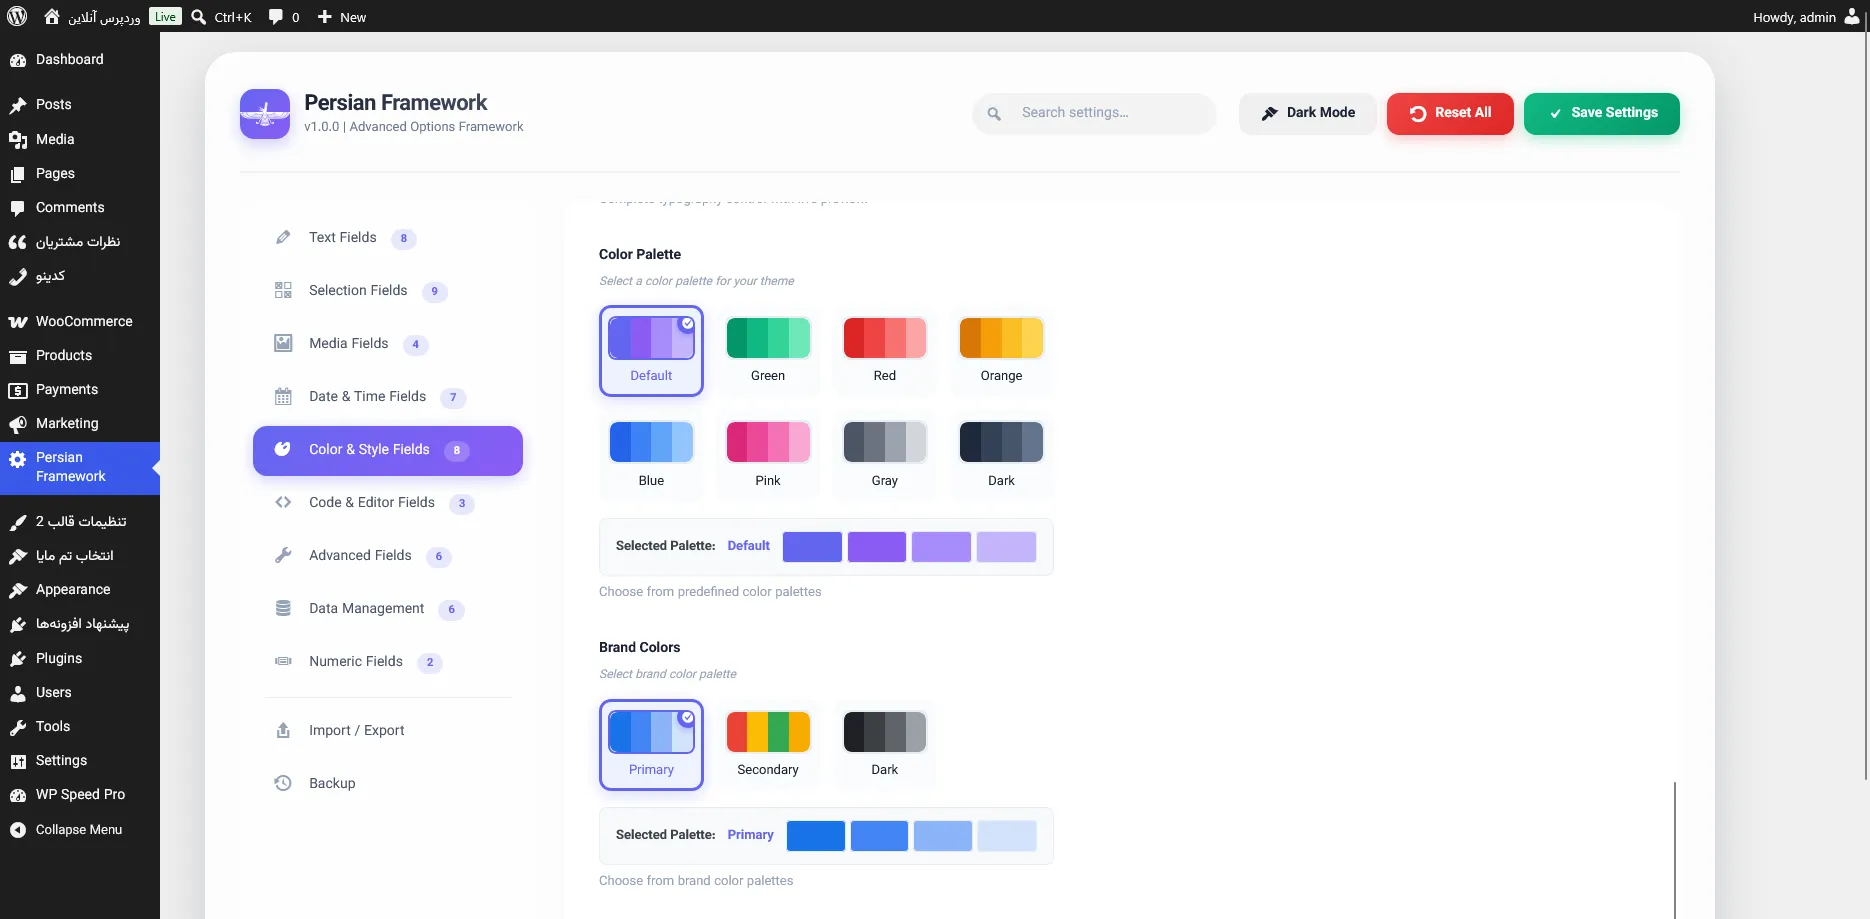This screenshot has width=1870, height=919.
Task: Toggle Dark Mode button
Action: pos(1308,114)
